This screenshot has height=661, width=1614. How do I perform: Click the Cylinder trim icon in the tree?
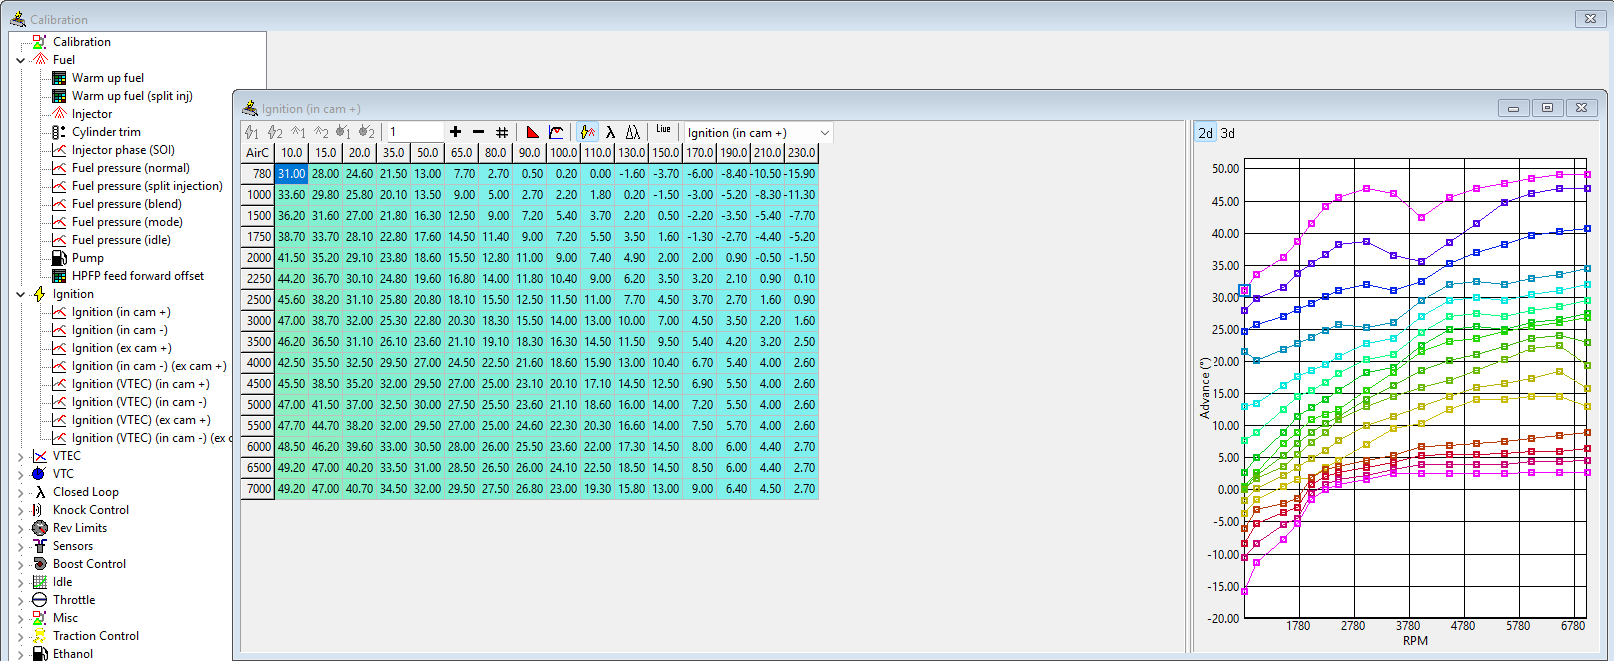(x=59, y=132)
